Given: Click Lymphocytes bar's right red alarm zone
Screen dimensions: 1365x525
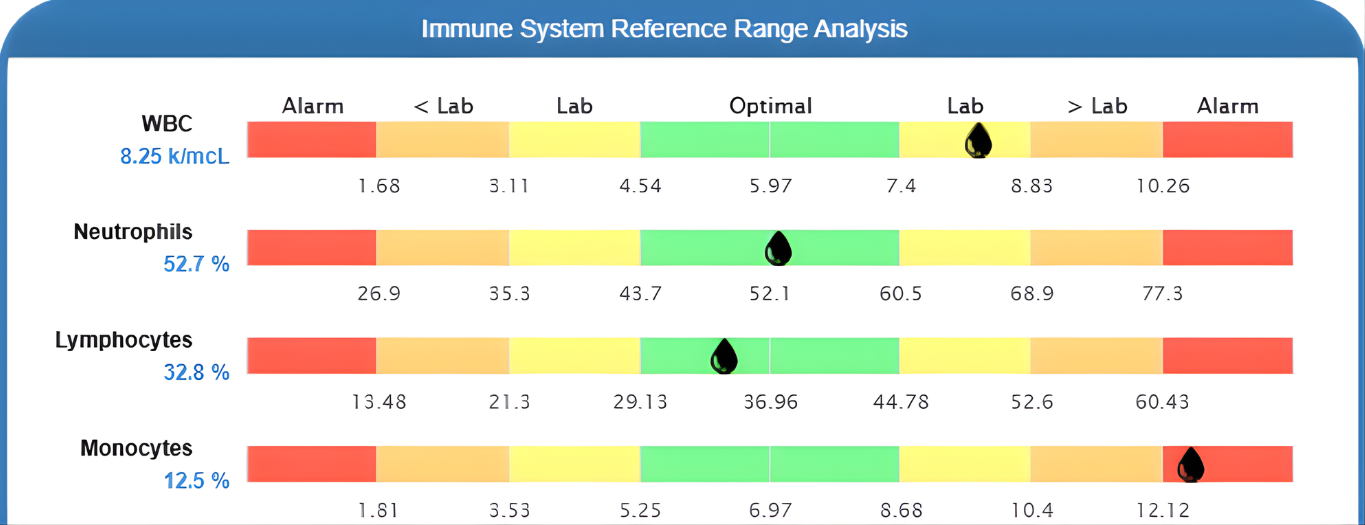Looking at the screenshot, I should (x=1228, y=356).
